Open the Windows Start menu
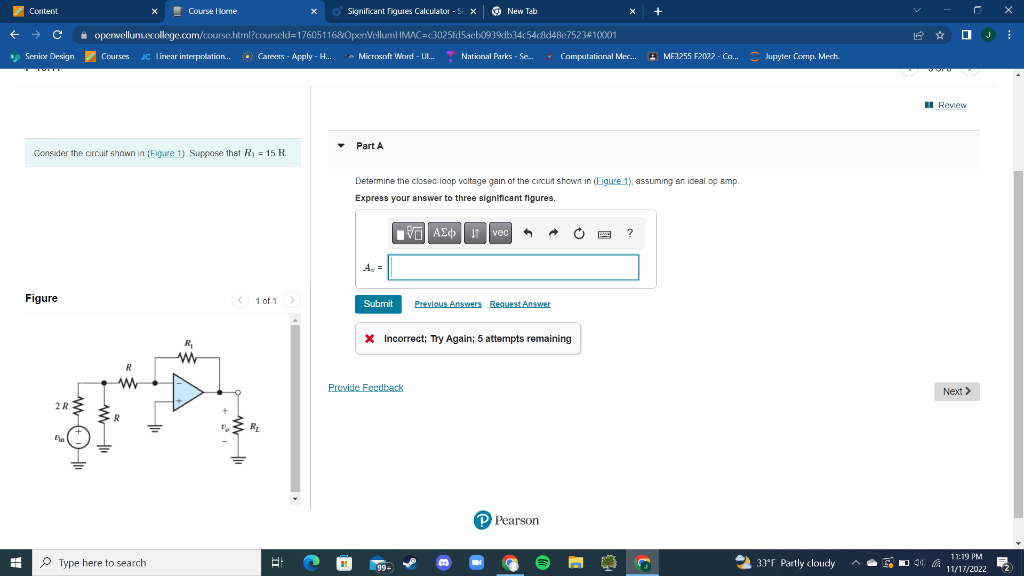The height and width of the screenshot is (576, 1024). click(x=16, y=562)
